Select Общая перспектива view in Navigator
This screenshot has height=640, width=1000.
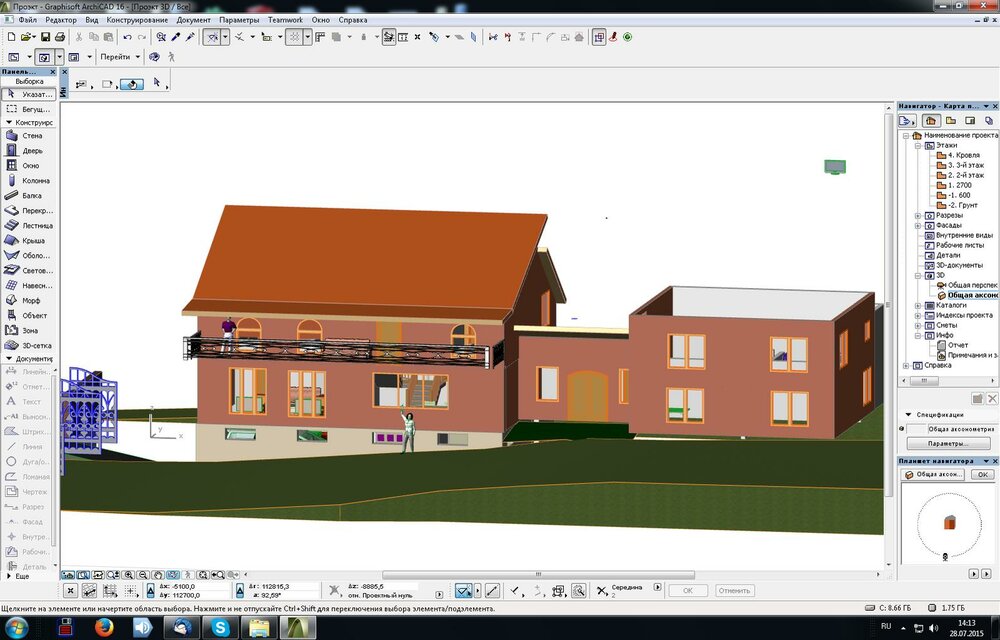[x=970, y=285]
